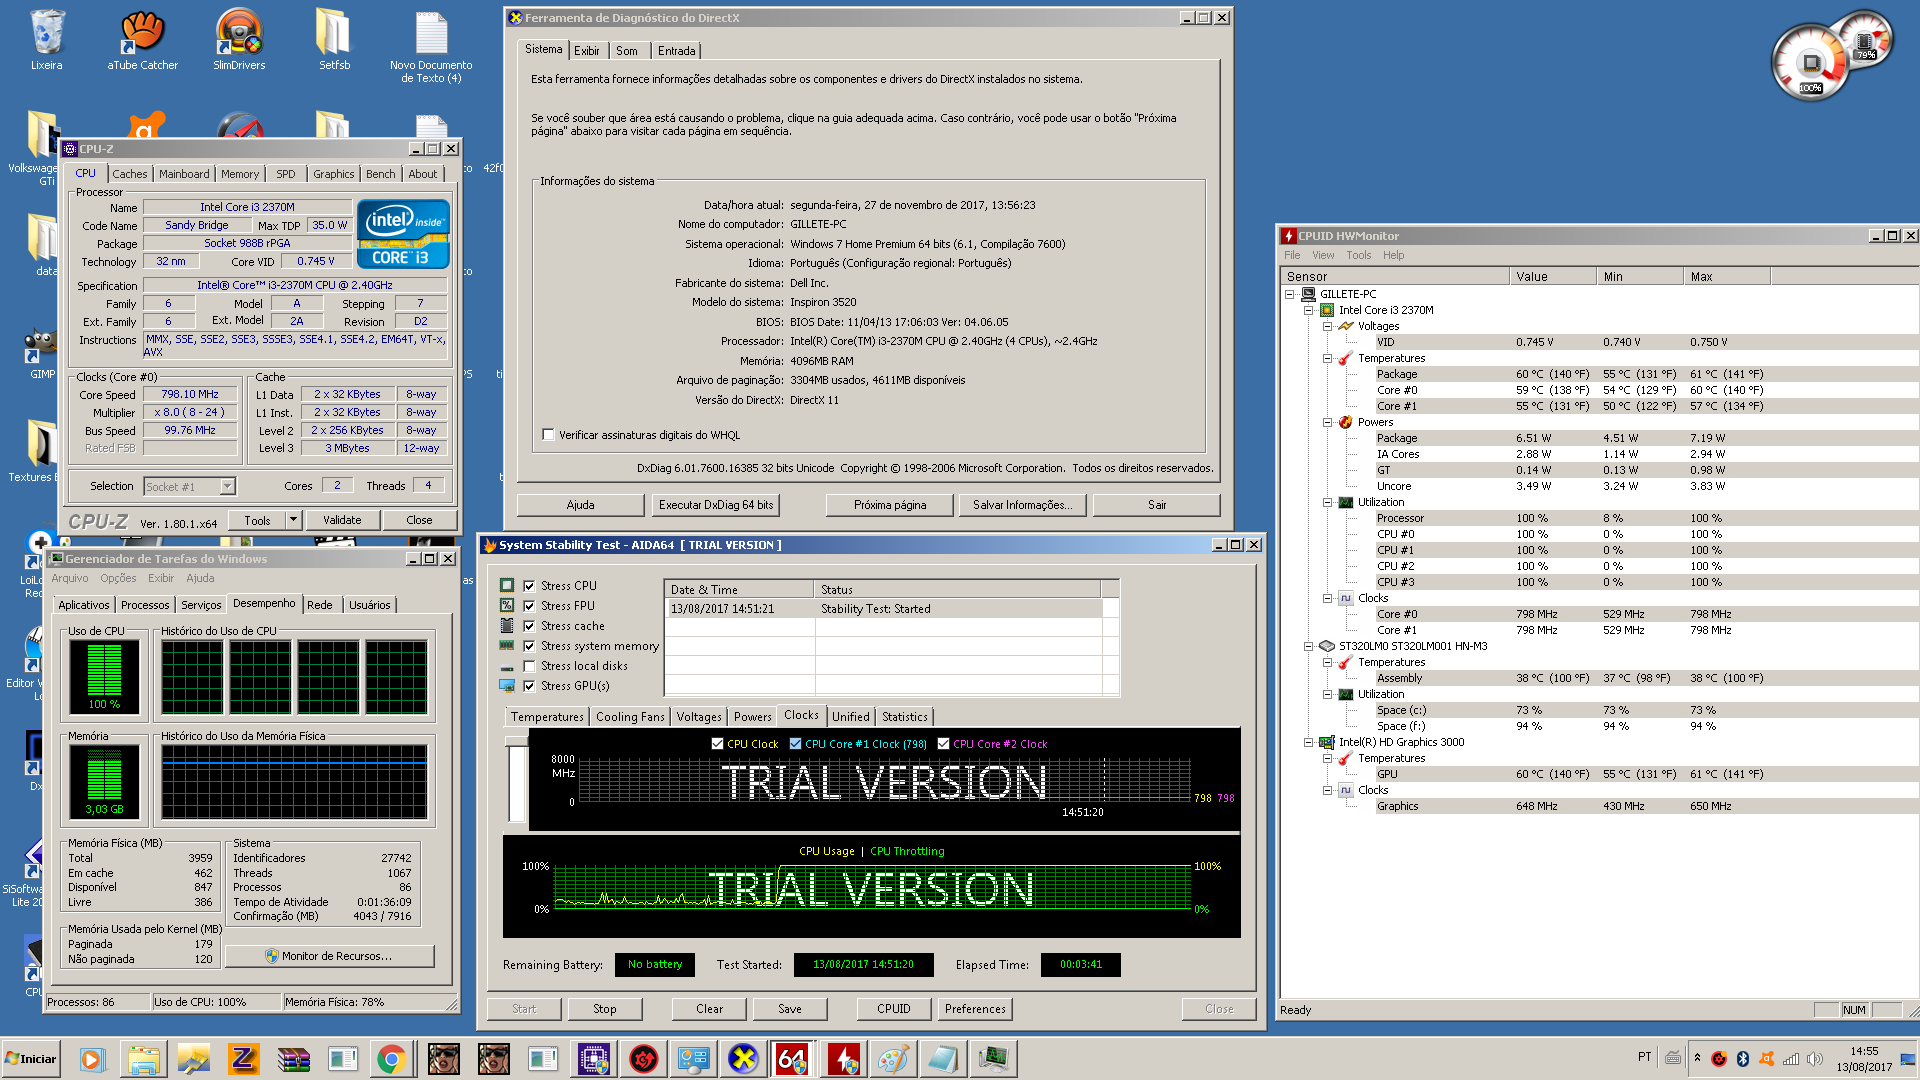Uncheck Stress FPU in AIDA64

pyautogui.click(x=529, y=606)
